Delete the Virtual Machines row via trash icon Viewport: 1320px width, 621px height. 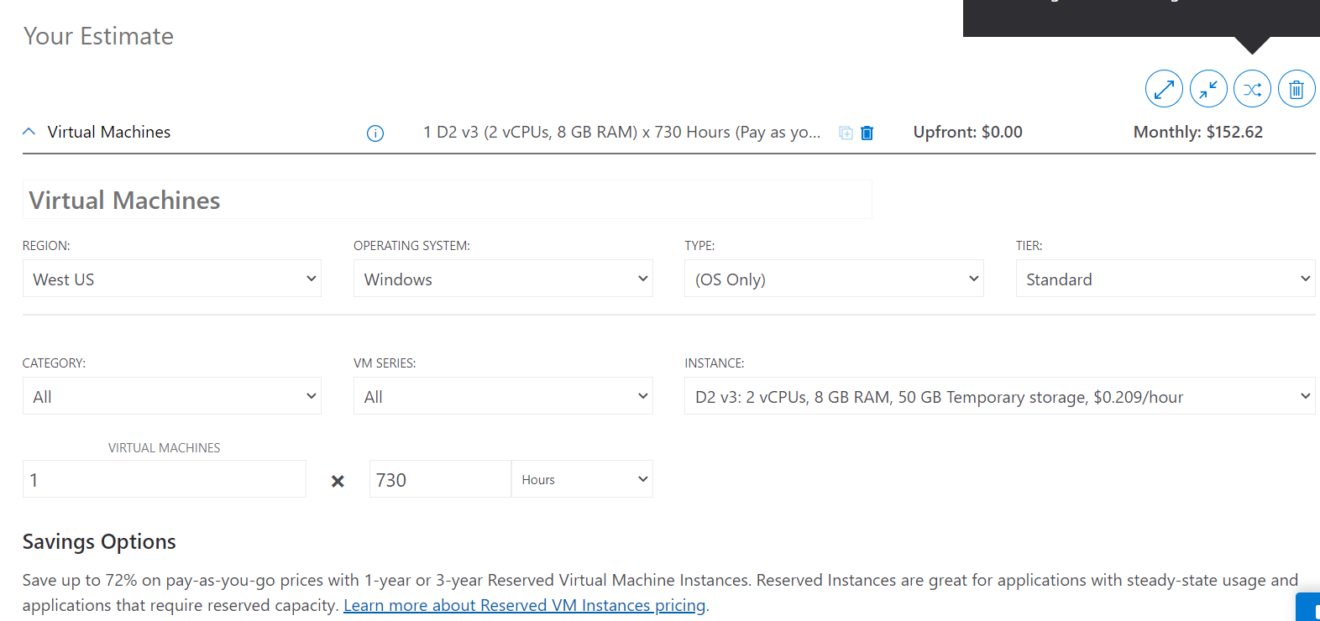point(867,133)
